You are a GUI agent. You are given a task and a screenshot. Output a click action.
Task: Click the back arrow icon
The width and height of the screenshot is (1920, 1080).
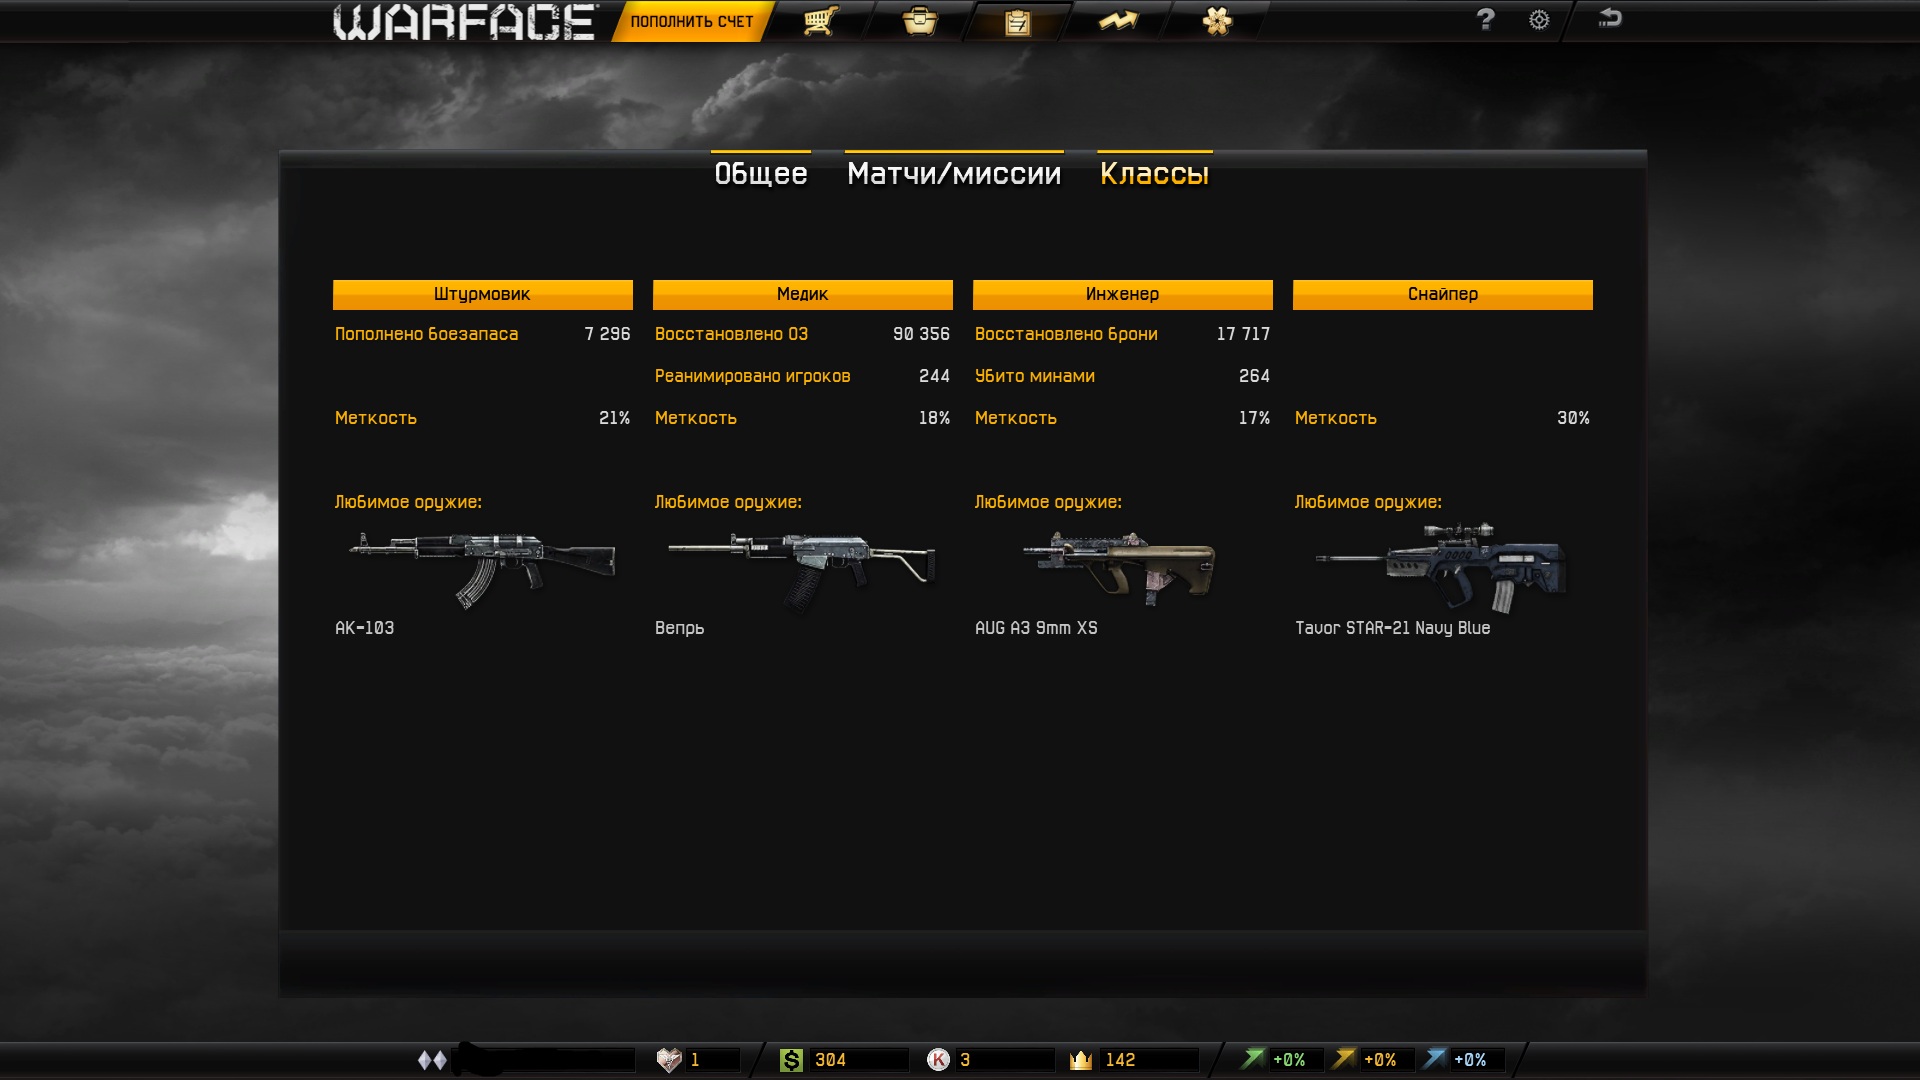[x=1610, y=17]
